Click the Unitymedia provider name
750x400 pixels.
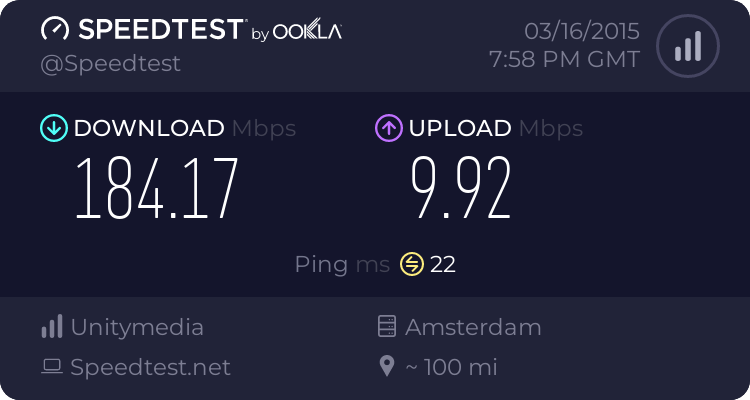(x=137, y=327)
